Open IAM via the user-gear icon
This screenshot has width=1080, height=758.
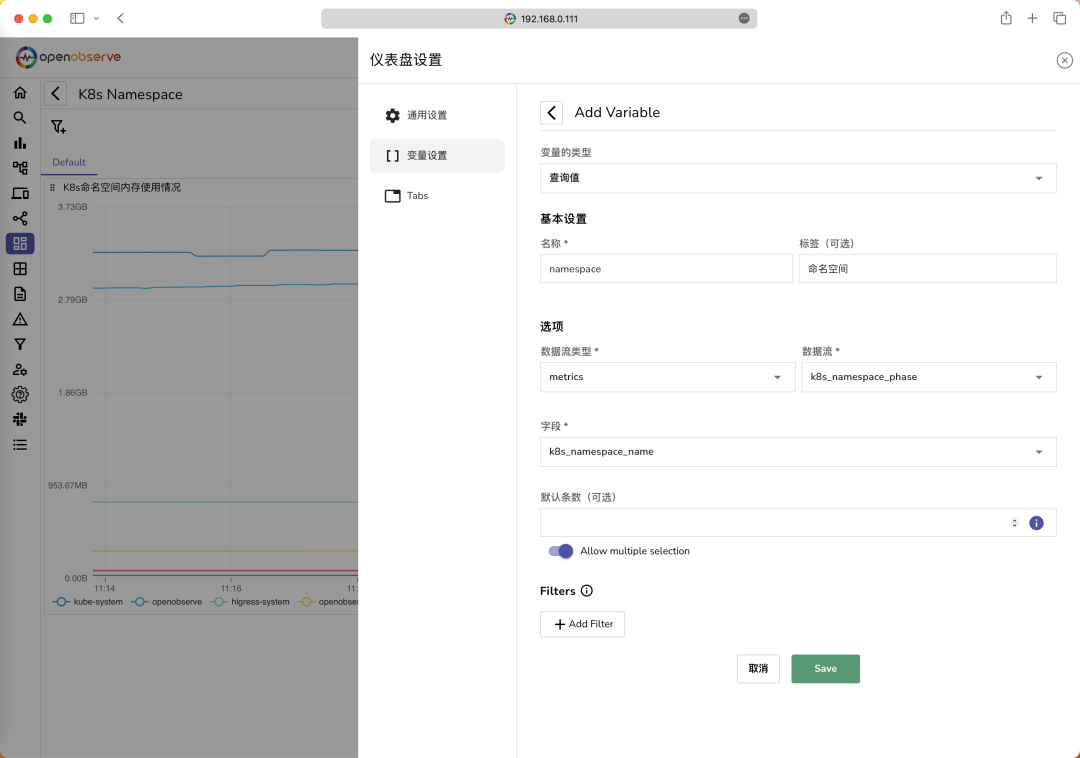tap(20, 370)
